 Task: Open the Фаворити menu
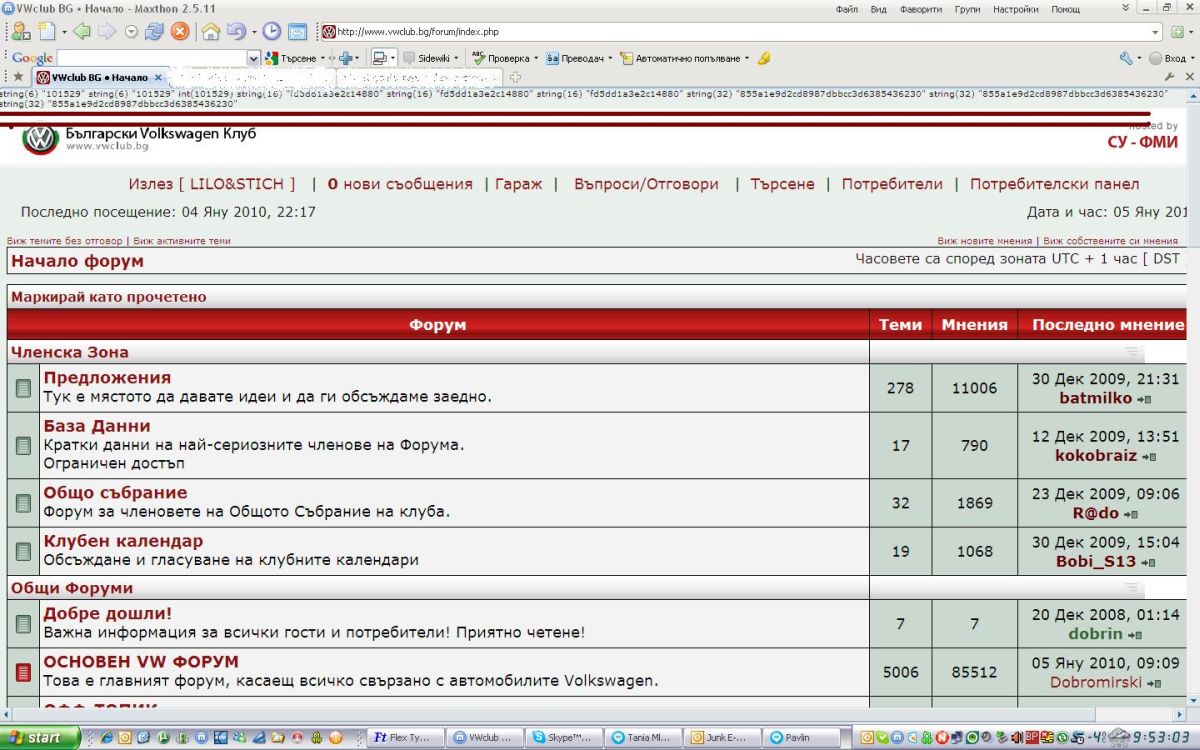tap(920, 9)
